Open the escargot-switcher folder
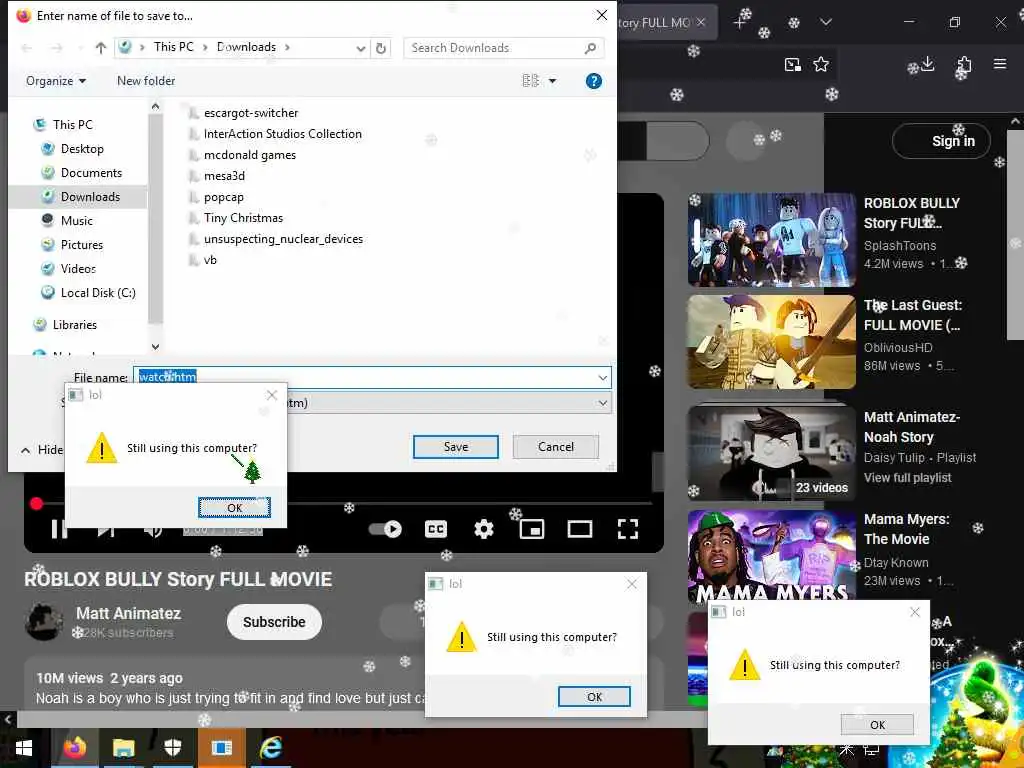 251,113
